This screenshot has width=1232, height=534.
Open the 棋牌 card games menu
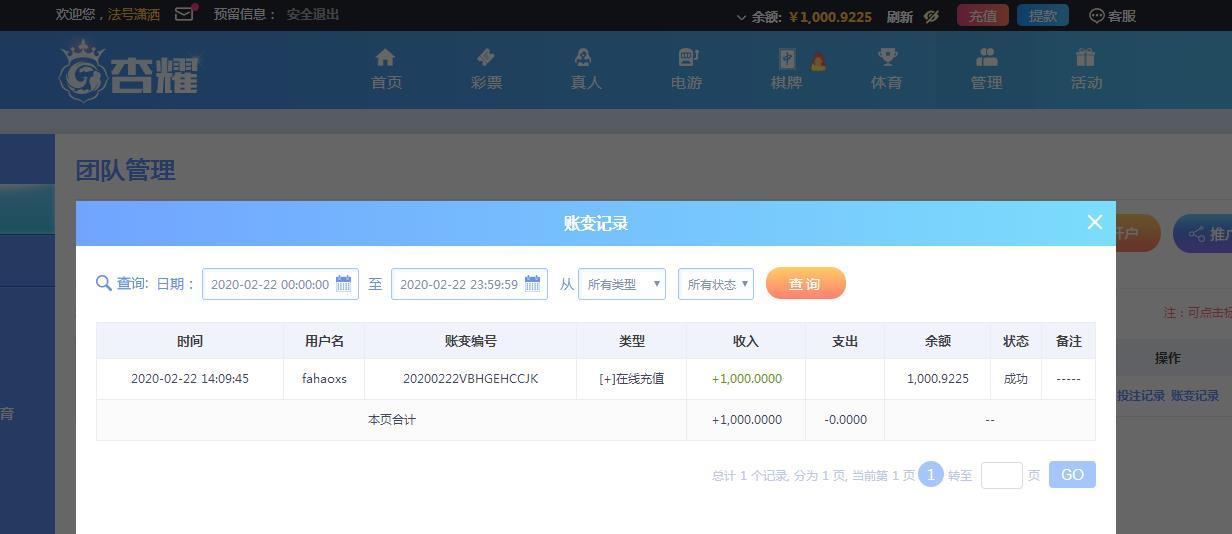click(x=787, y=70)
